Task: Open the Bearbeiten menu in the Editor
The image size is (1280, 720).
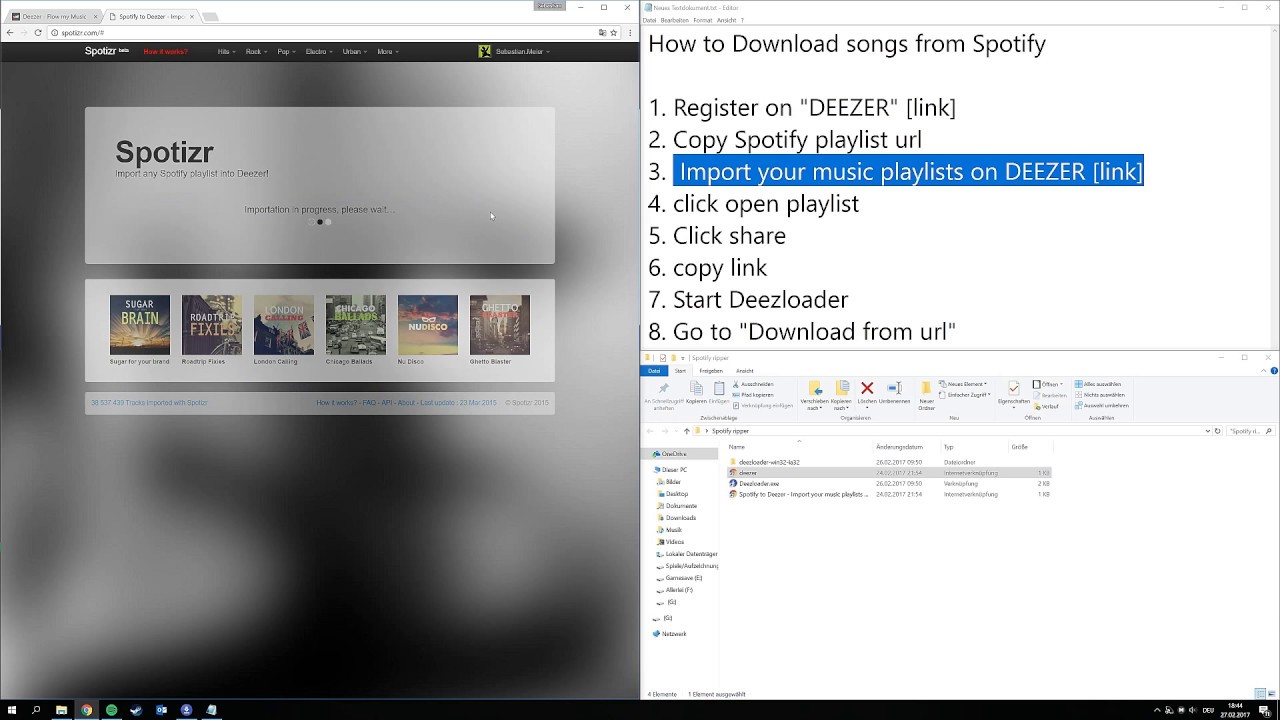Action: point(675,20)
